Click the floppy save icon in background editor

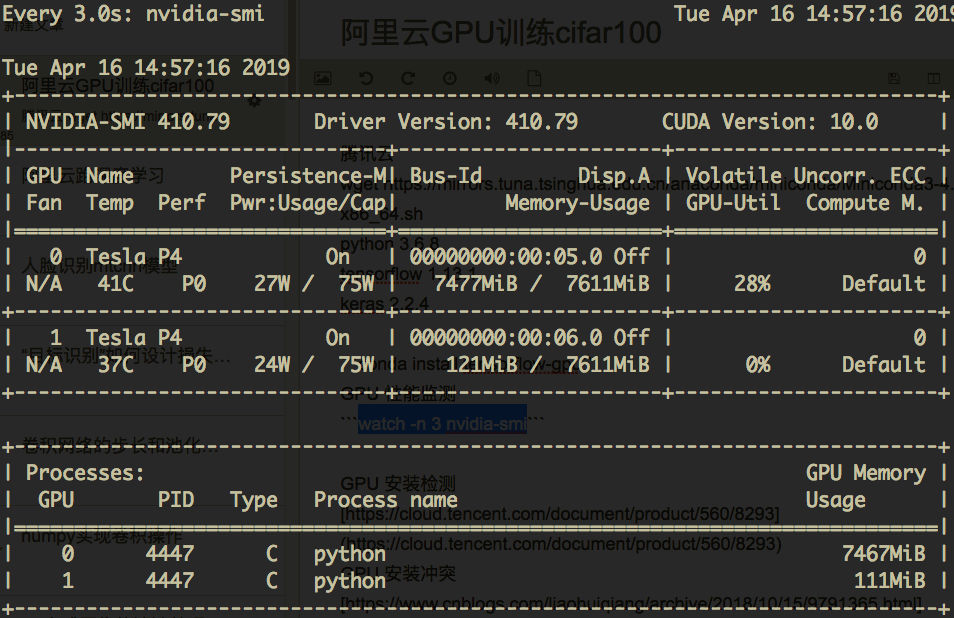(894, 78)
